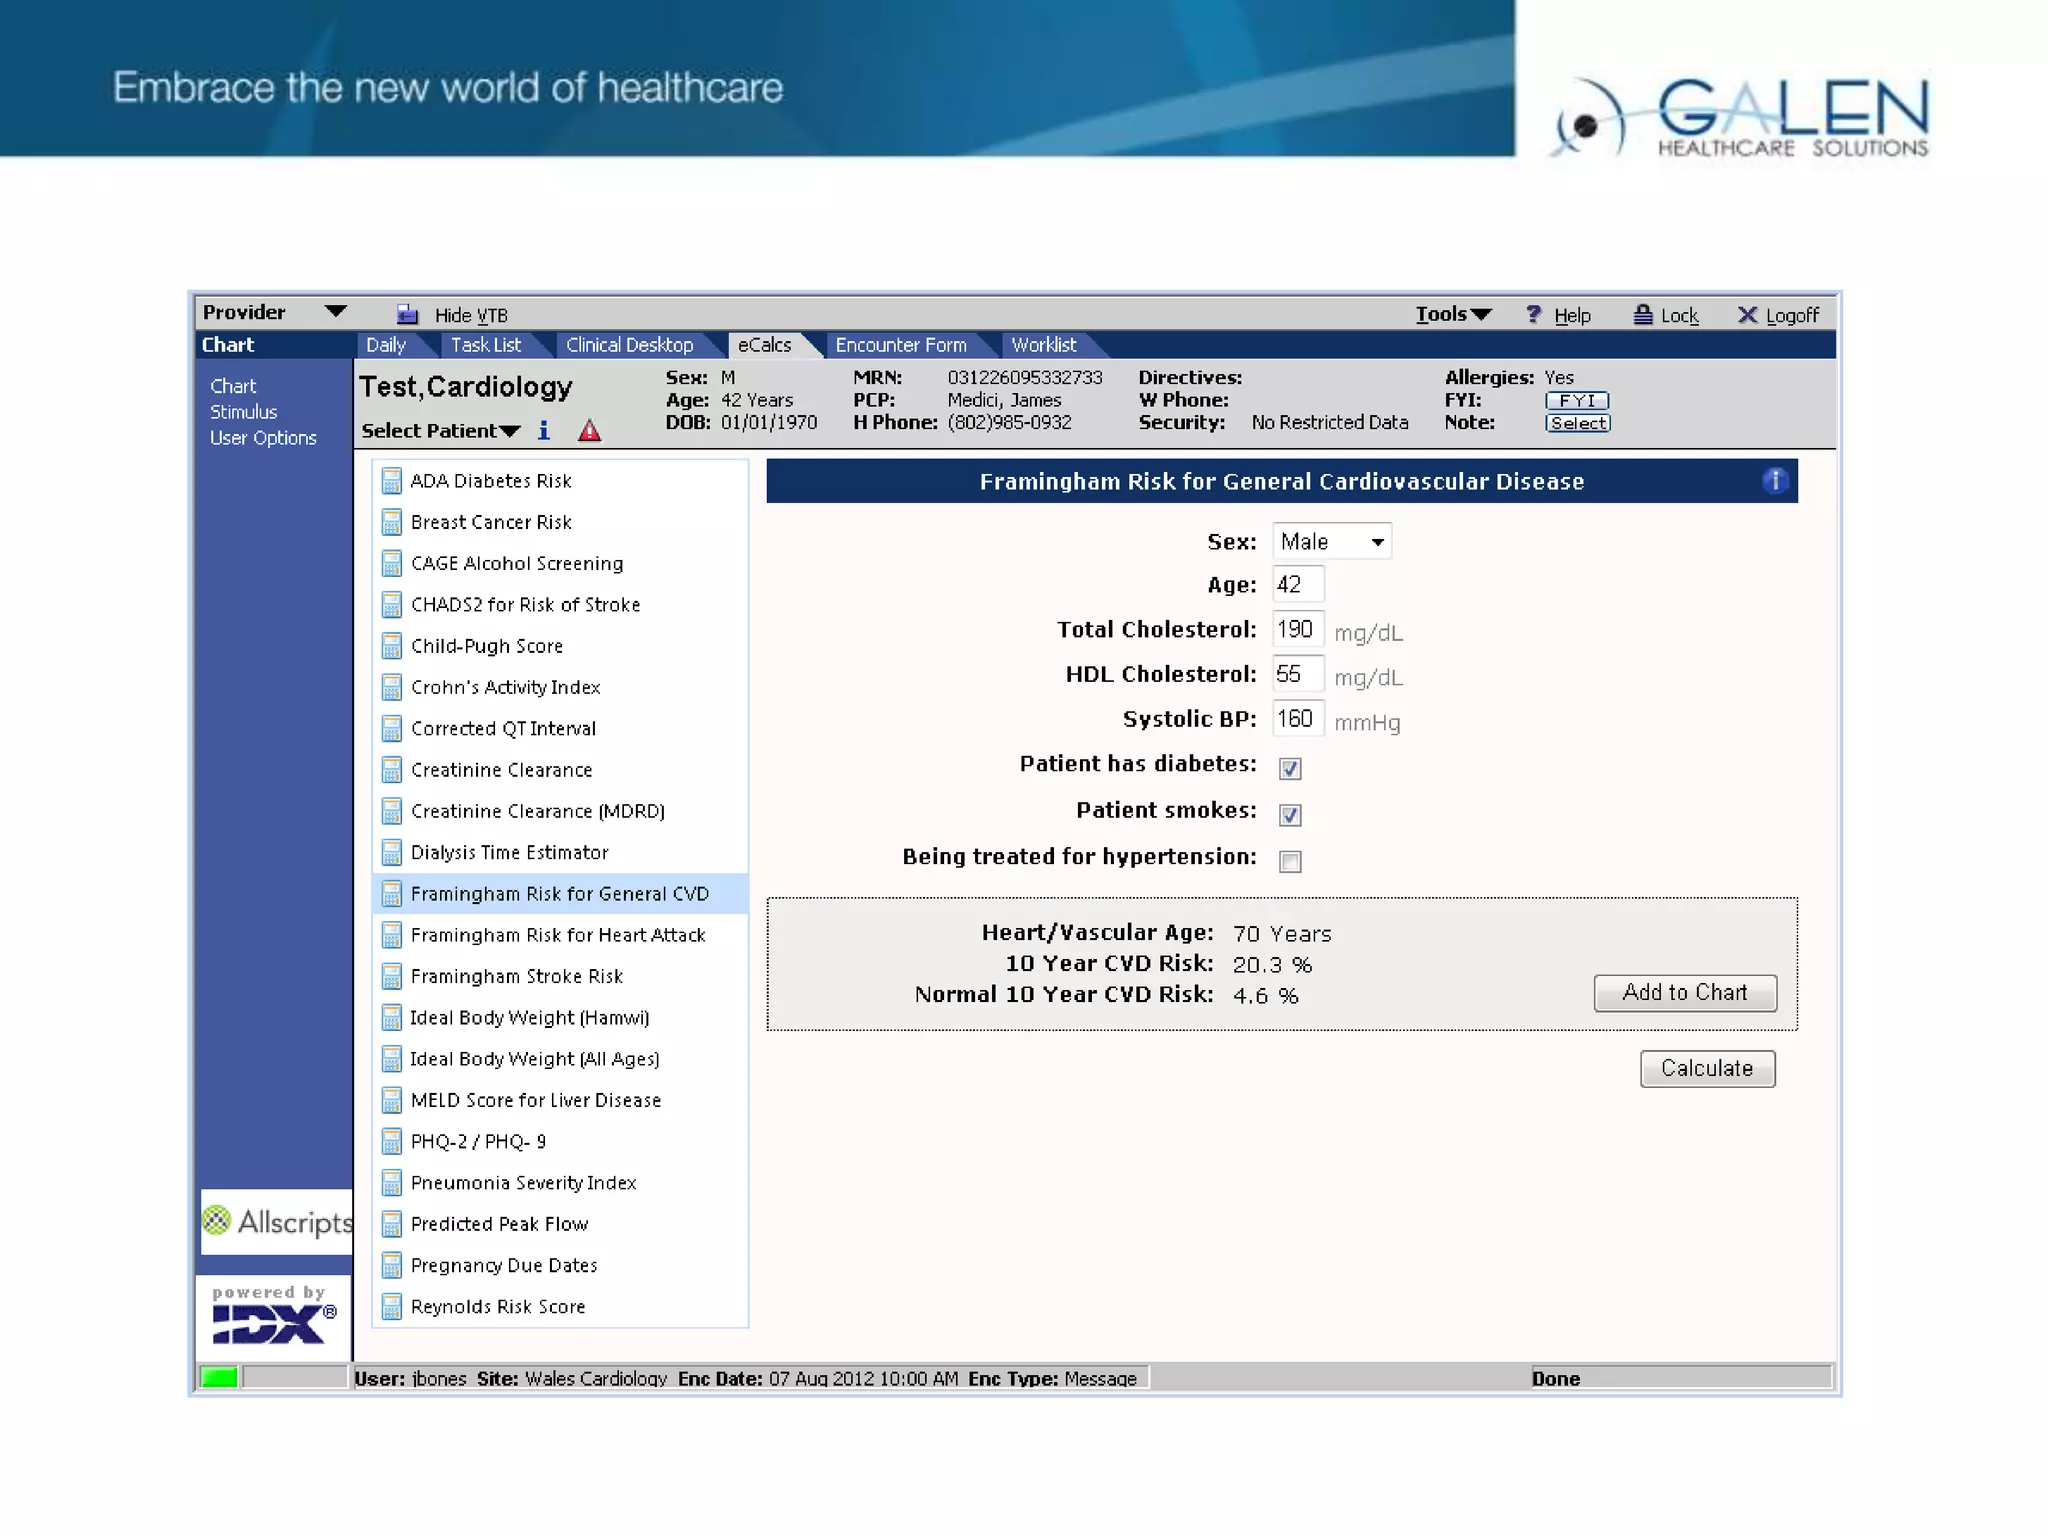Enable Being treated for hypertension checkbox
Screen dimensions: 2048x1536
pos(1289,861)
